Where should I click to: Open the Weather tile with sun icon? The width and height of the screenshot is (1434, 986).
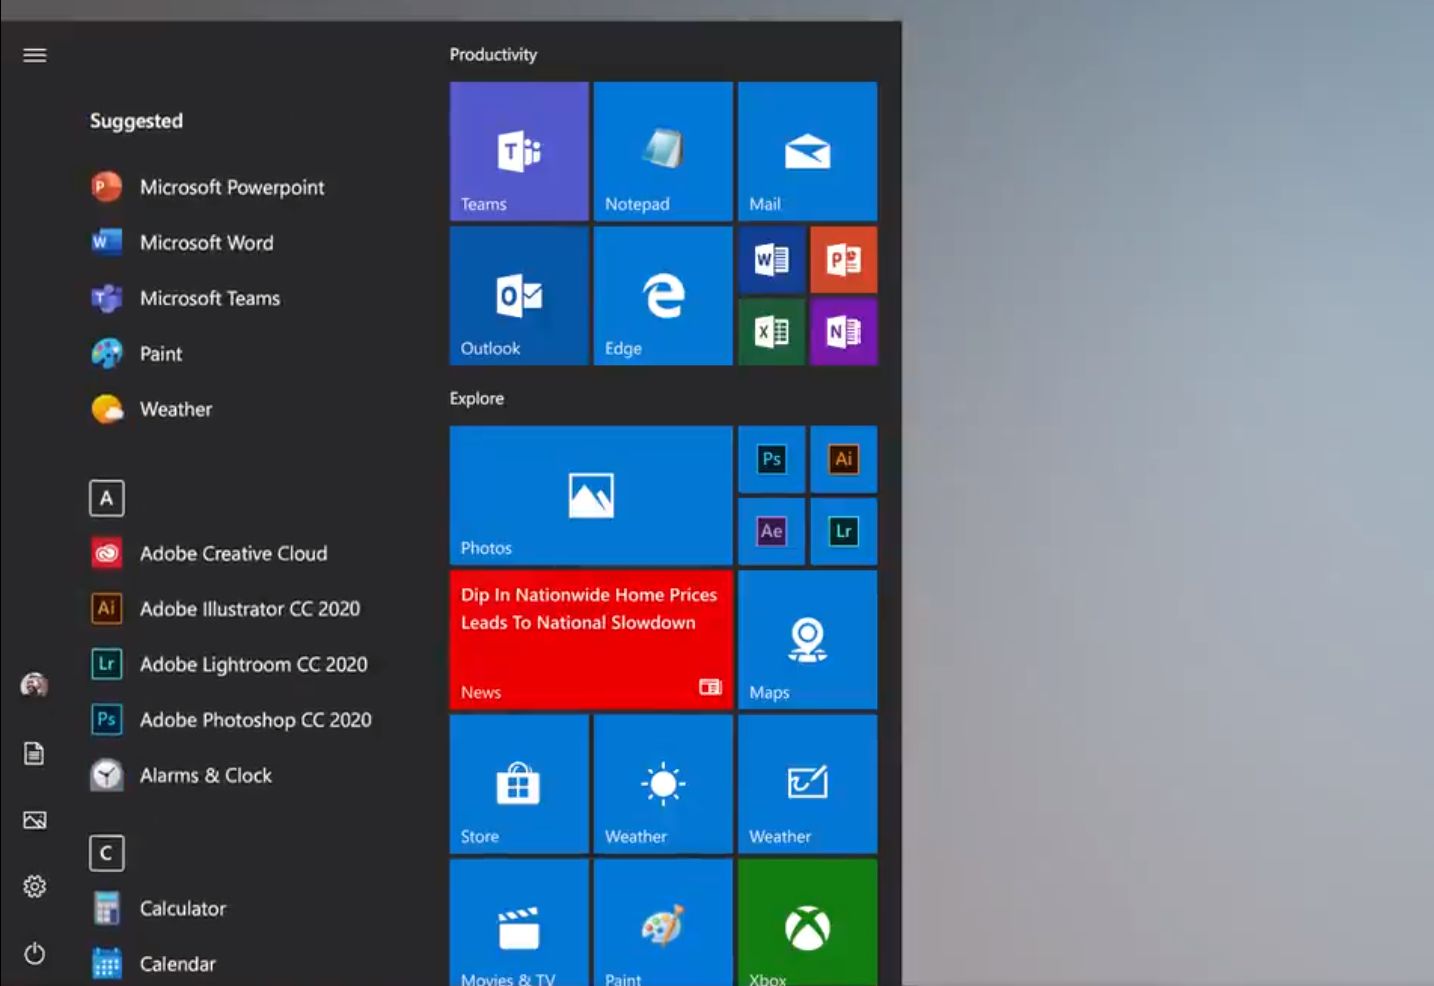click(663, 784)
